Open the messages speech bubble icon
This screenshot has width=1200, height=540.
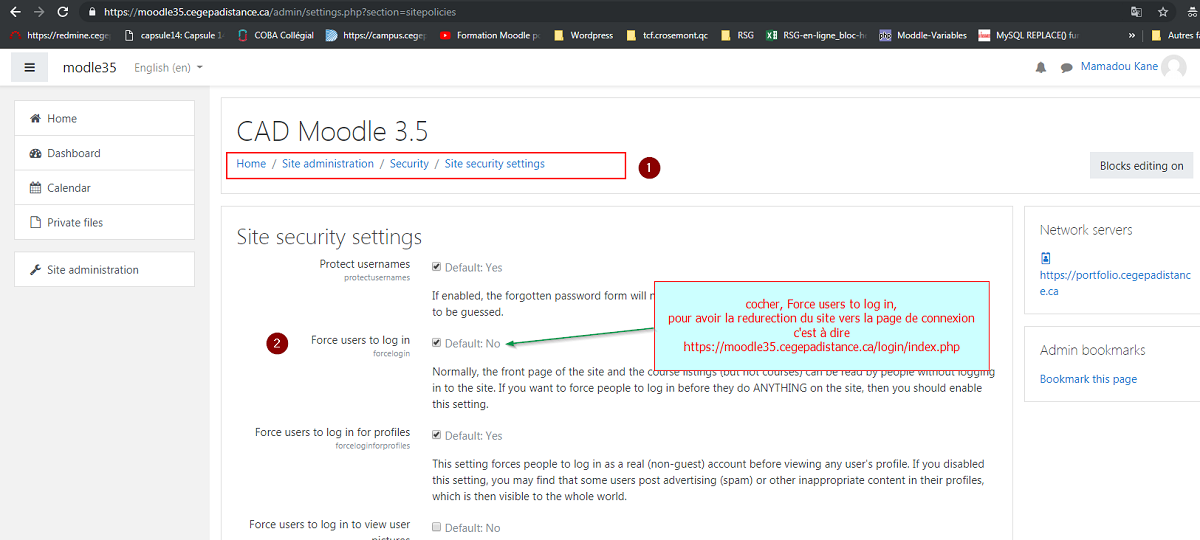point(1066,68)
